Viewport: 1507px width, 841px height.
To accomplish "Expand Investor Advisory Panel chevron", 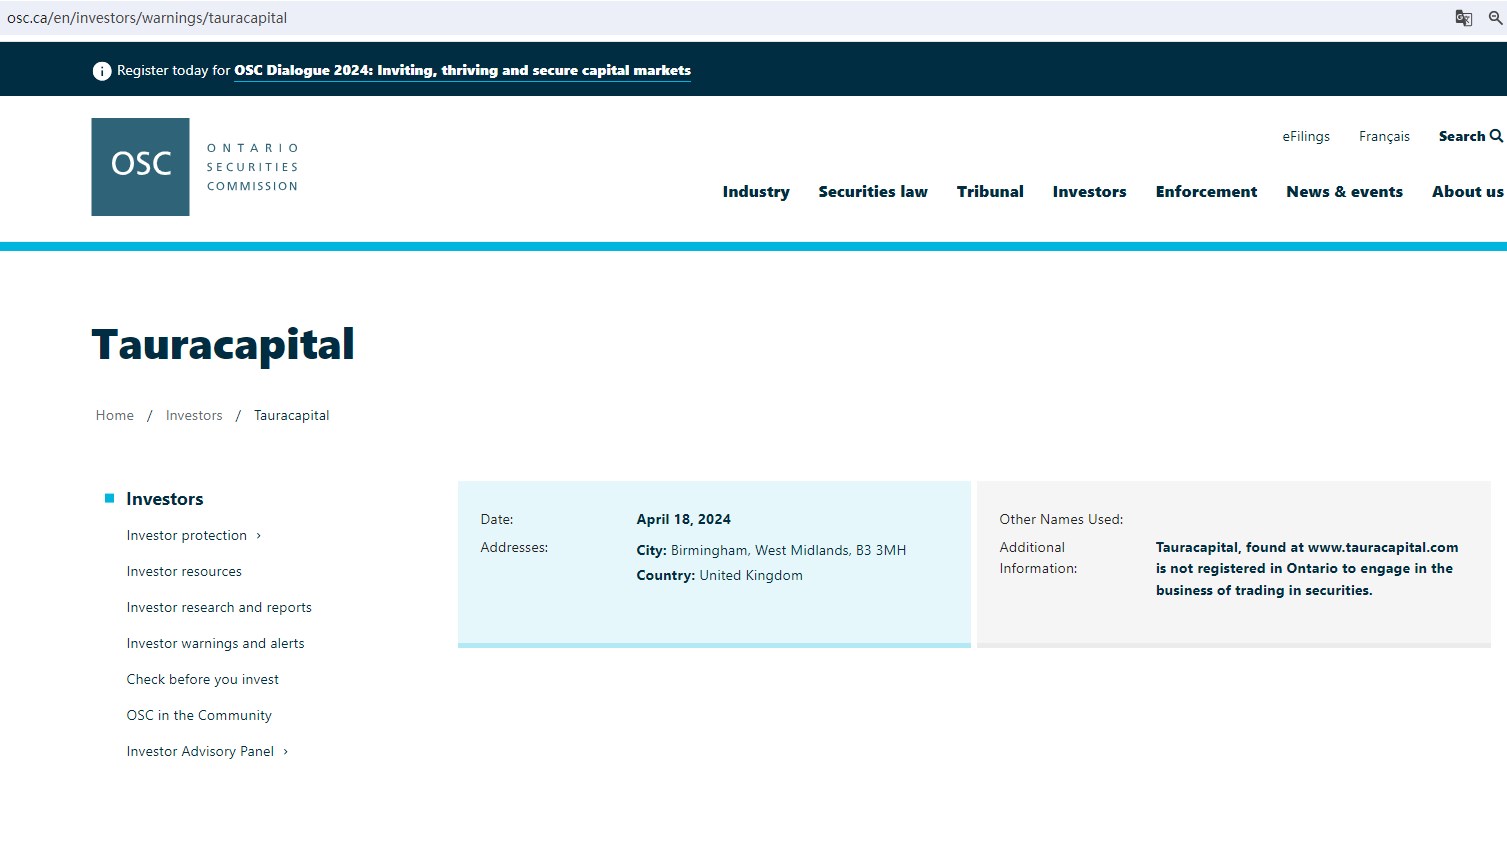I will point(286,752).
